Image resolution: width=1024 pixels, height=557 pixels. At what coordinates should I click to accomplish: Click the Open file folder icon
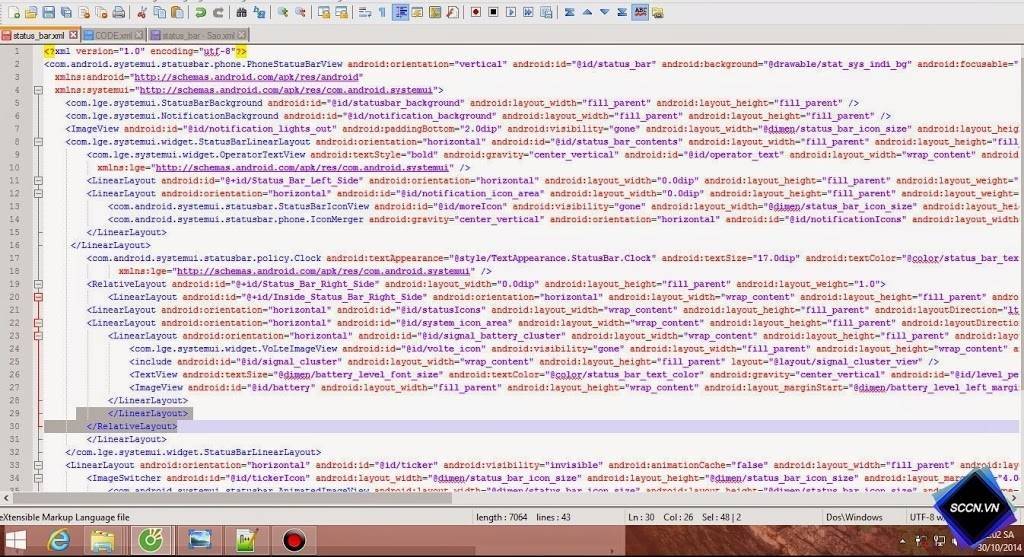point(31,12)
